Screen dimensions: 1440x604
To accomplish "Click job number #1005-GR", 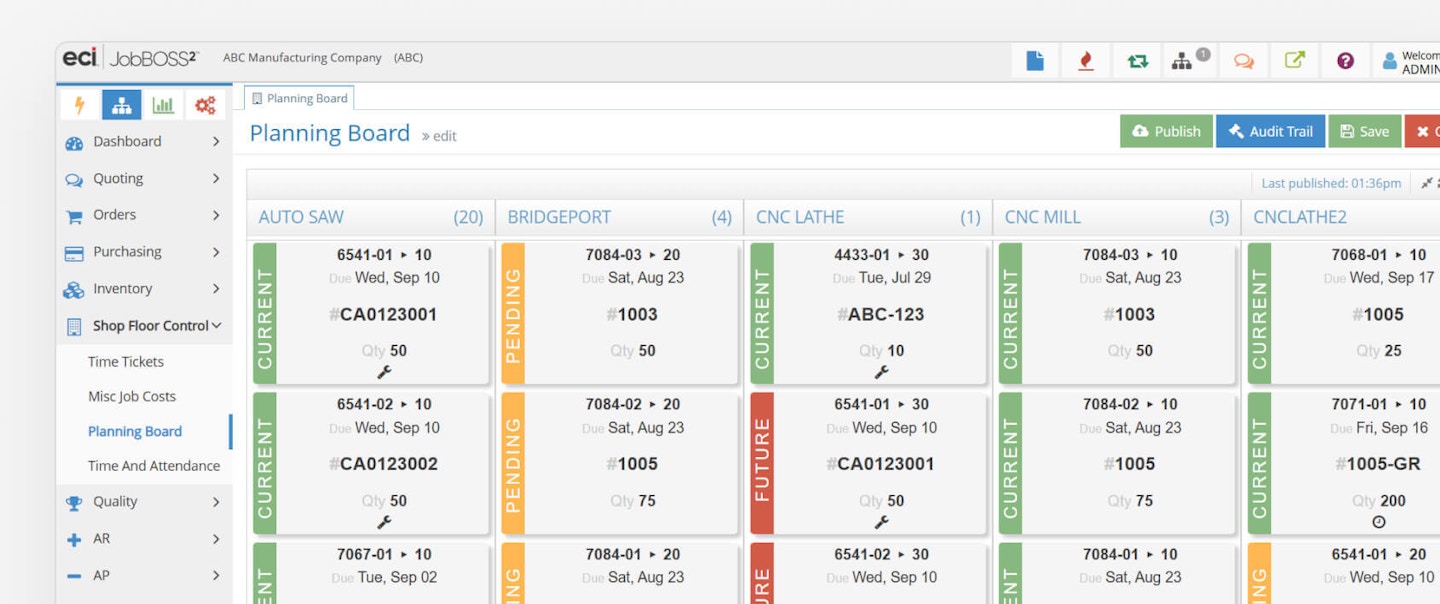I will click(x=1378, y=464).
